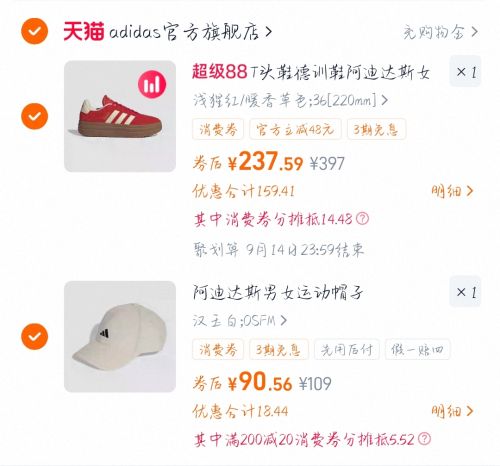Uncheck the white cap item checkbox
The image size is (500, 466).
(34, 337)
